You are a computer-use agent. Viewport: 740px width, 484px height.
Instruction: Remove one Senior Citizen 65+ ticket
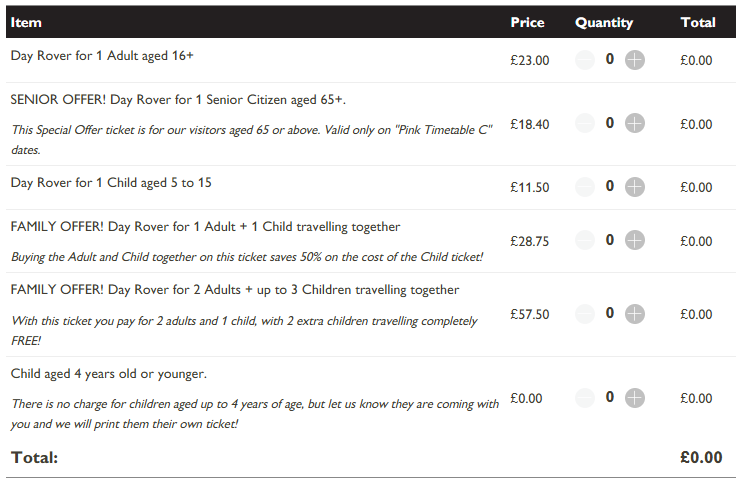click(585, 123)
